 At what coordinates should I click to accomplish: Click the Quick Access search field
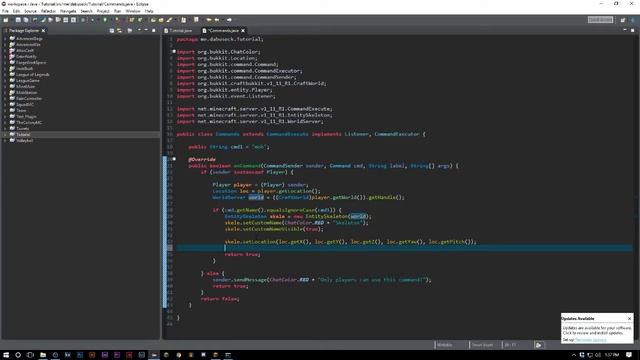[600, 20]
